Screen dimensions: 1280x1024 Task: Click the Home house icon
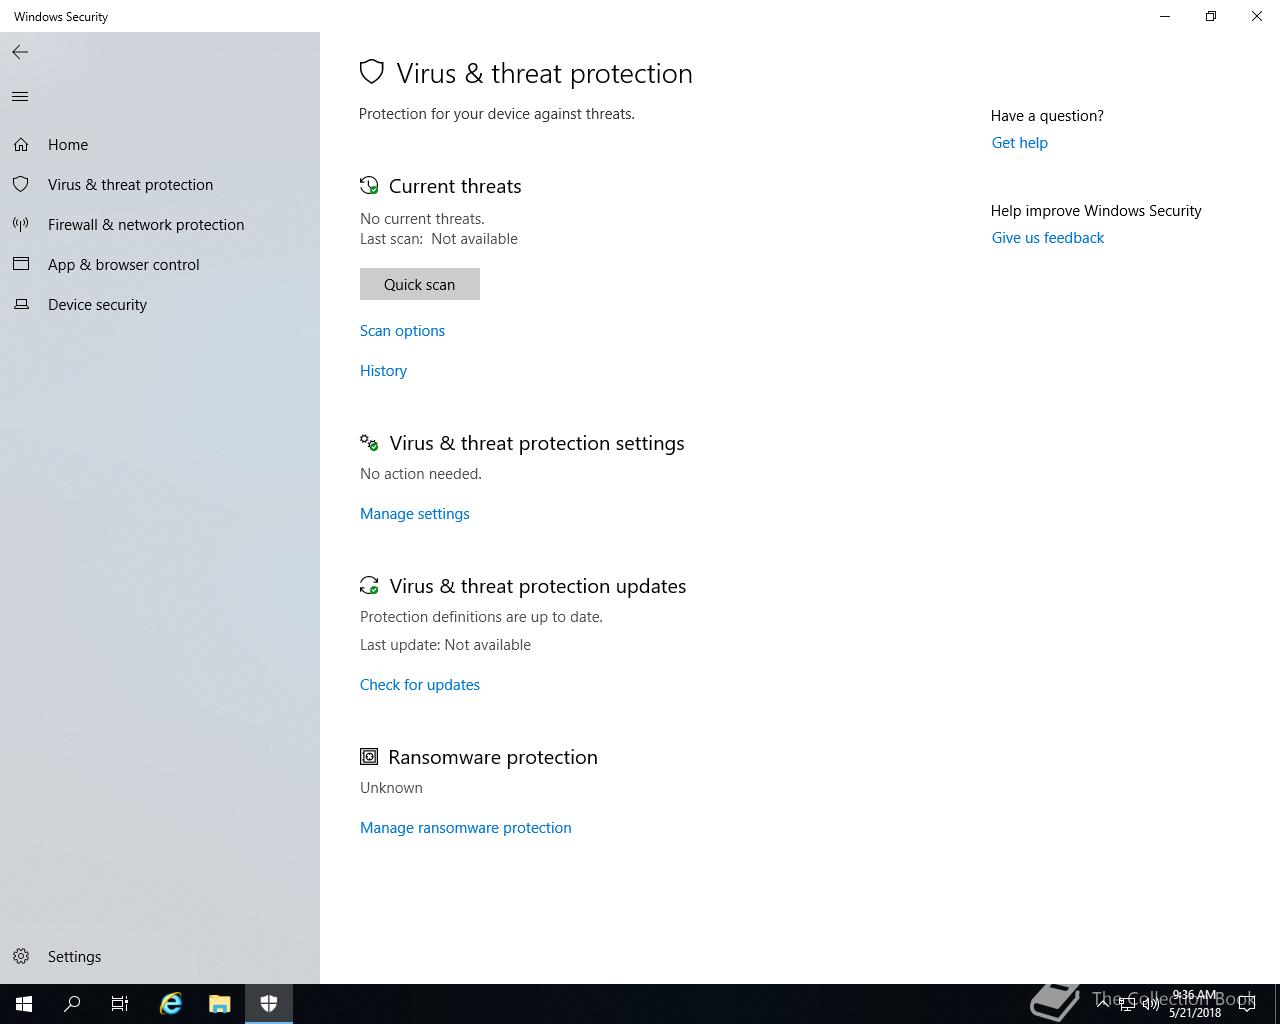[x=21, y=145]
